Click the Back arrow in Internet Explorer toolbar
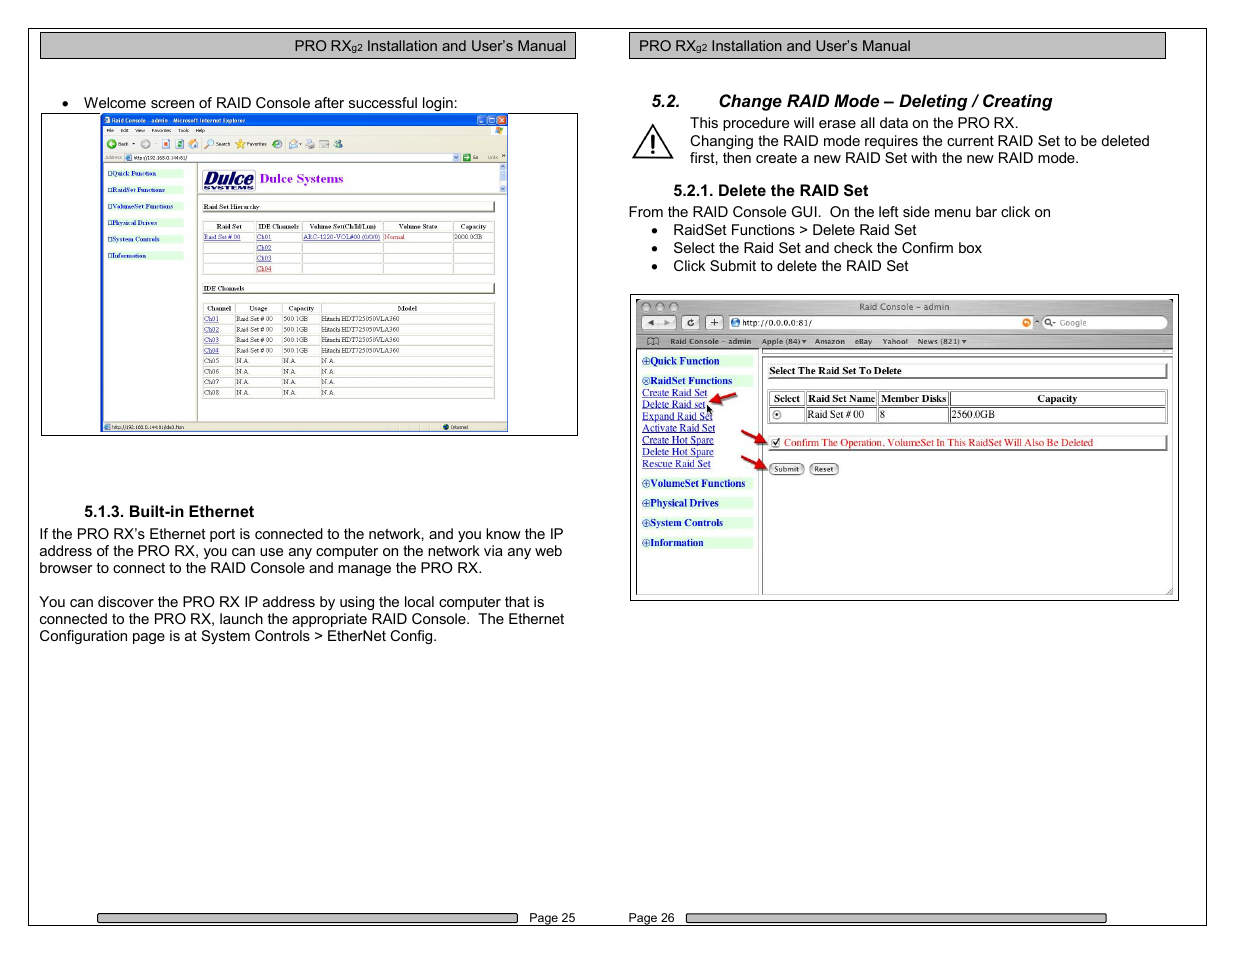The image size is (1235, 954). [112, 144]
